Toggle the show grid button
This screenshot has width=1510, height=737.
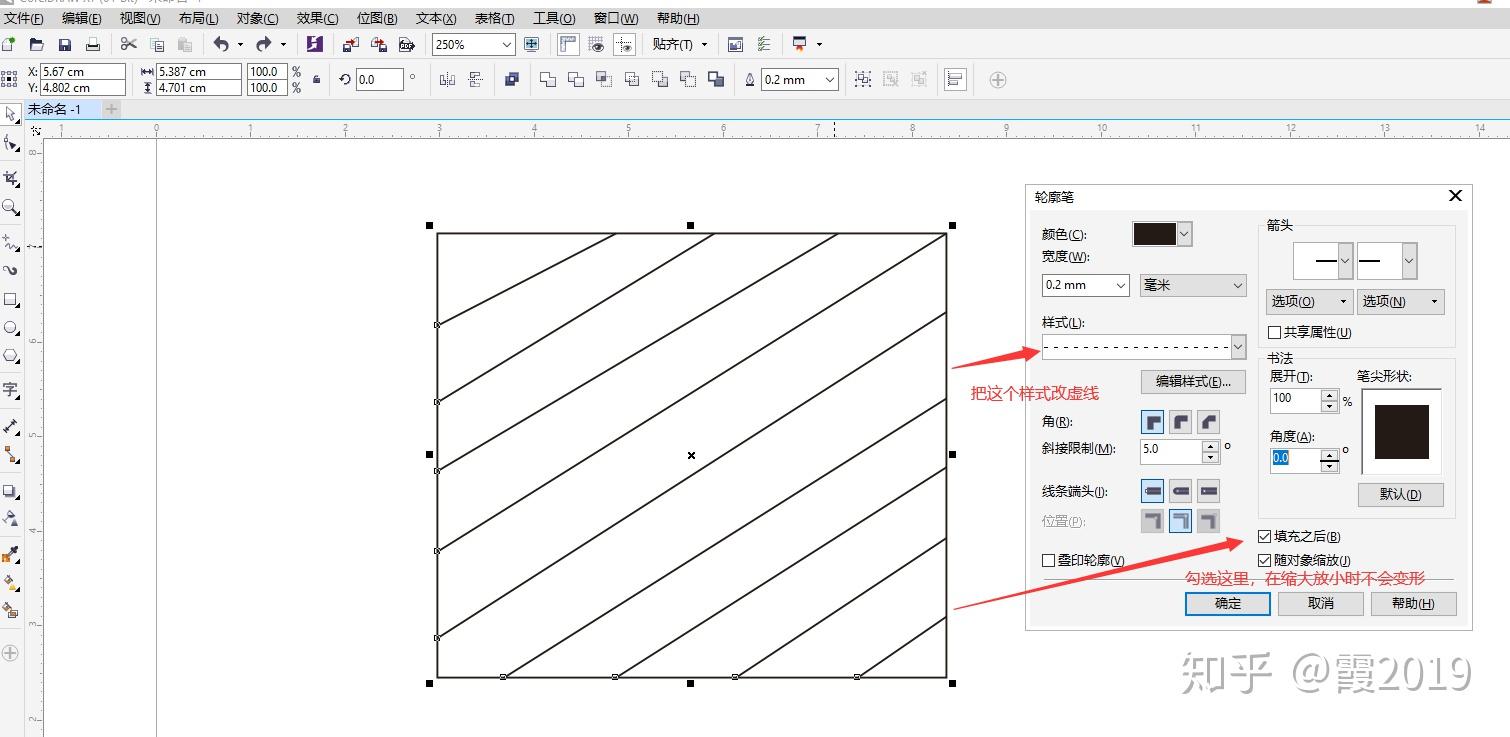tap(597, 44)
